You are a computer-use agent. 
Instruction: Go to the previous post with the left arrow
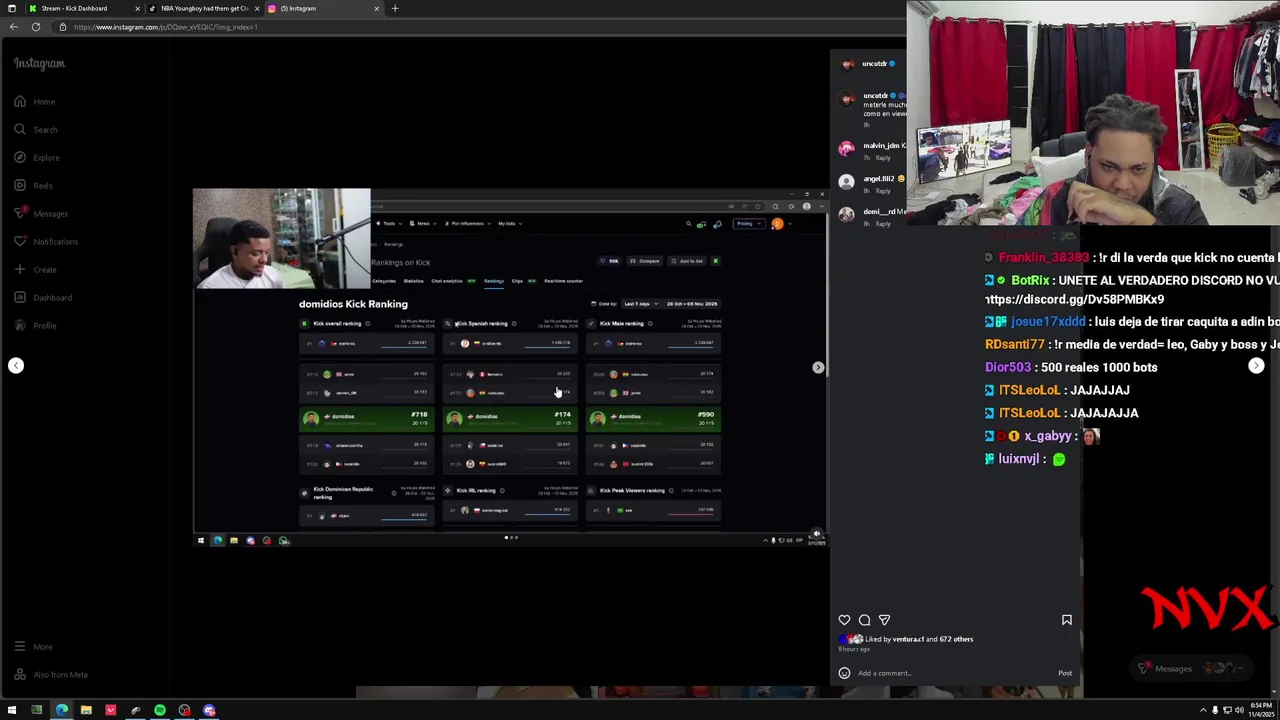point(16,365)
